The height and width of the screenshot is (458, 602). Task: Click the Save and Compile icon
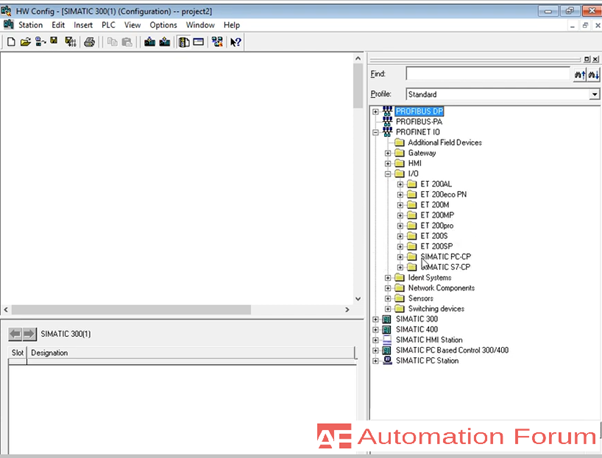coord(70,42)
